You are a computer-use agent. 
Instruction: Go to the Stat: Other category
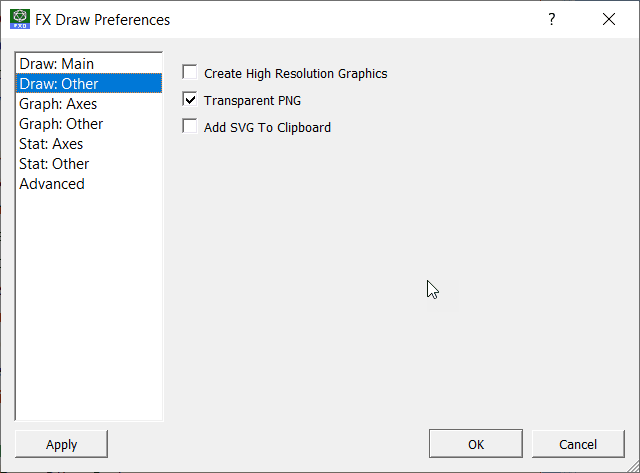89,164
